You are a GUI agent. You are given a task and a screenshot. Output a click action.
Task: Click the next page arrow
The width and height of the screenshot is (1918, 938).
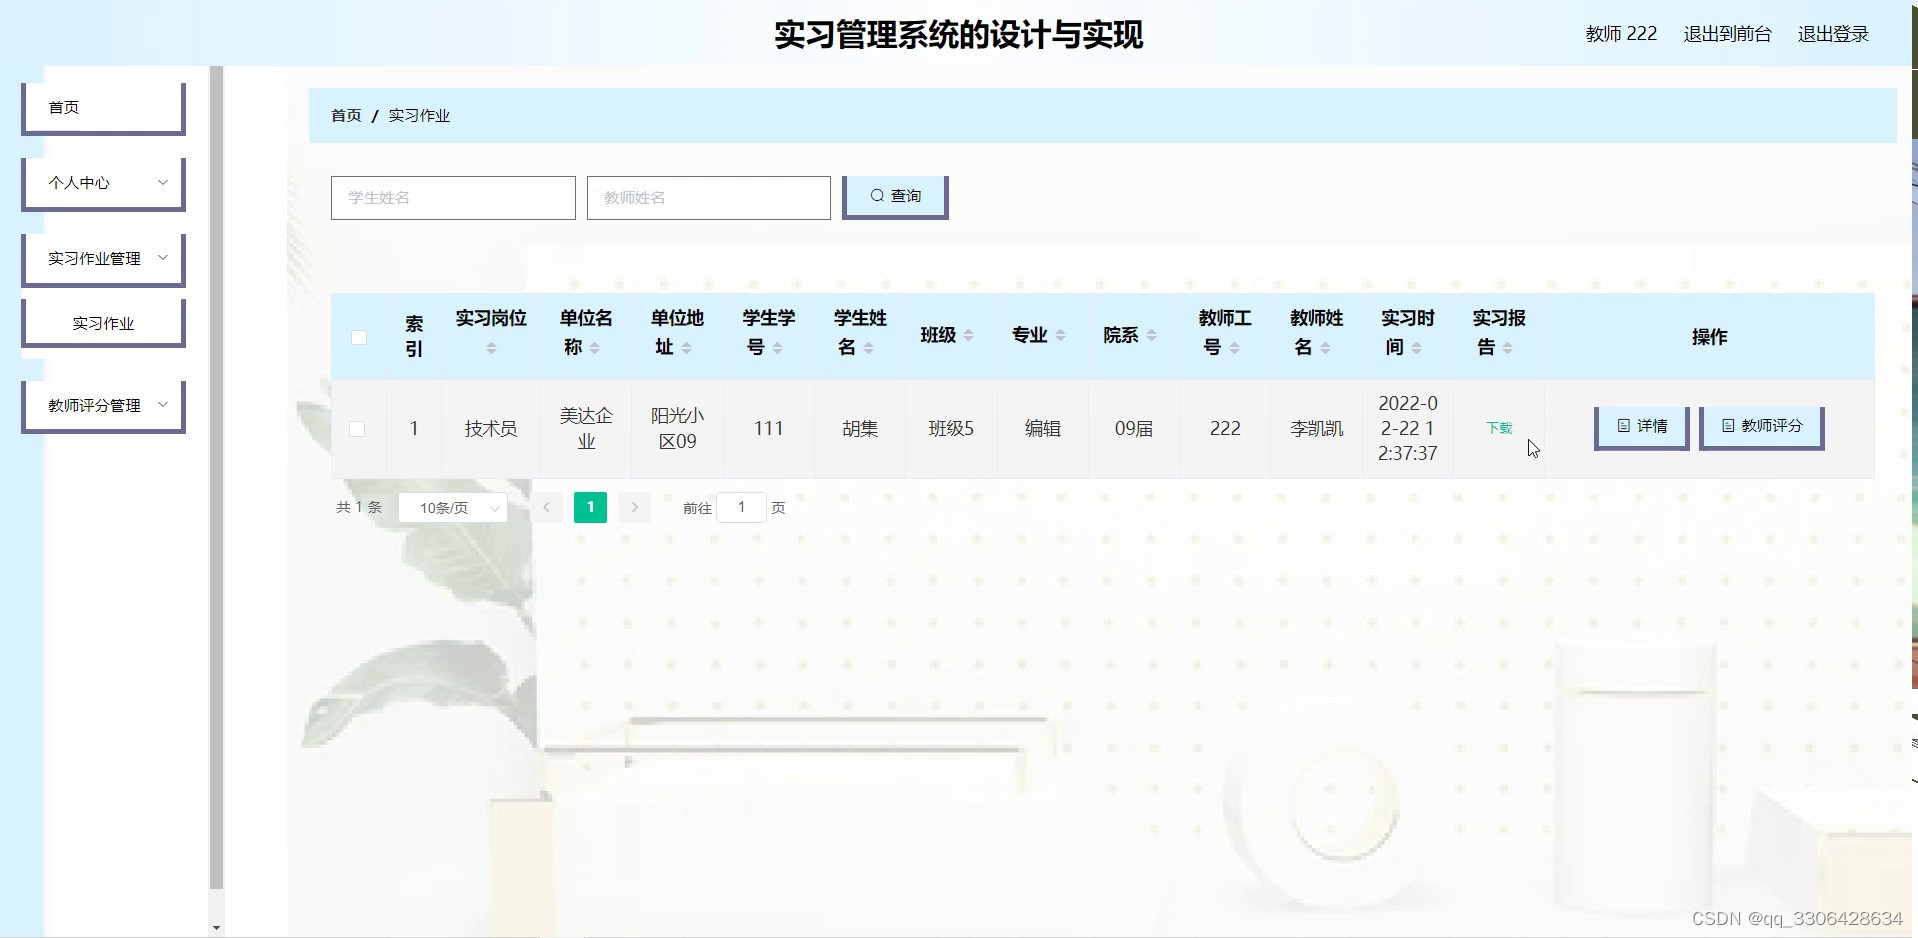[x=634, y=508]
